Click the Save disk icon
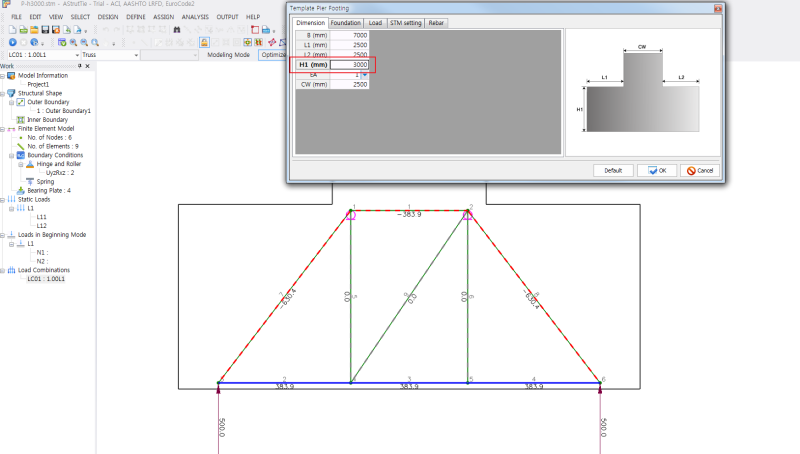Screen dimensions: 800x454 point(45,30)
